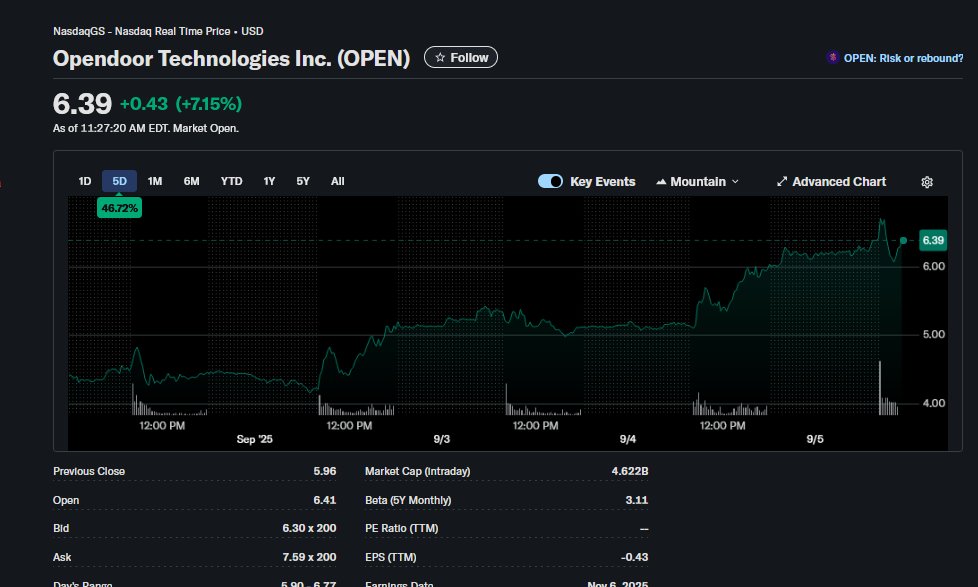Click the 9/5 date label on chart axis
978x587 pixels.
(x=815, y=439)
